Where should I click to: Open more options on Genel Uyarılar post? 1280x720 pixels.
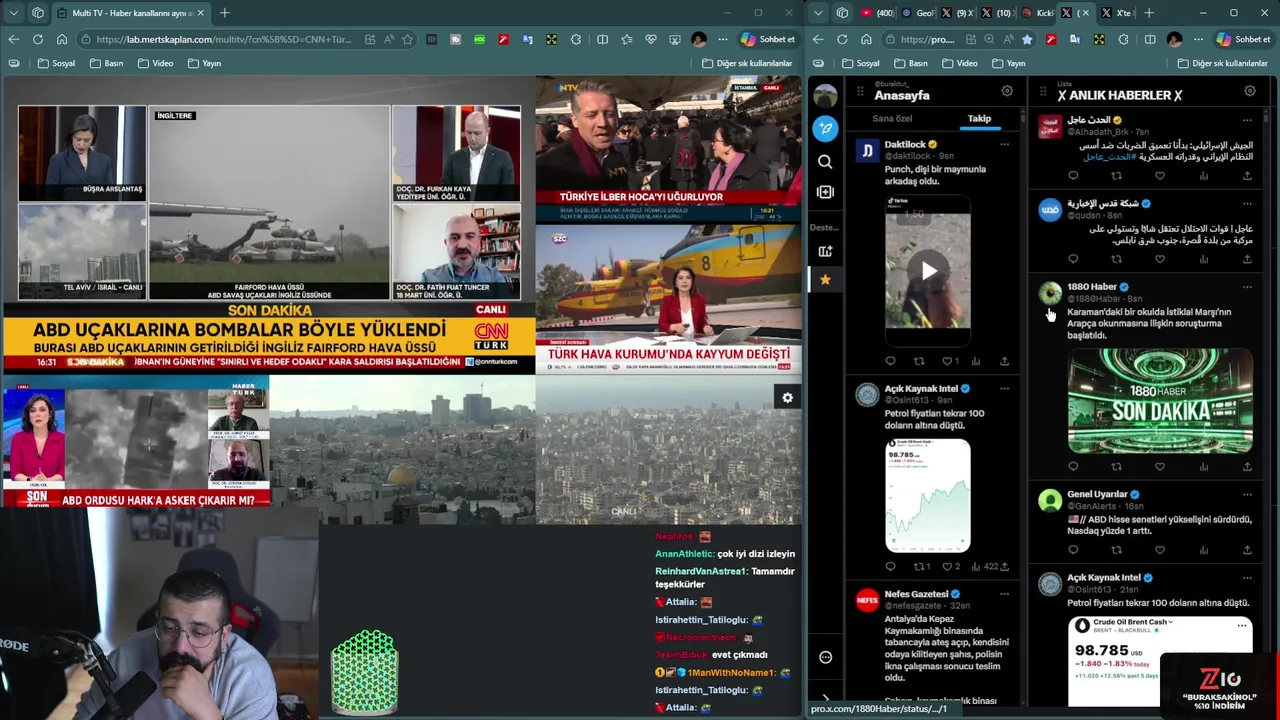tap(1247, 494)
